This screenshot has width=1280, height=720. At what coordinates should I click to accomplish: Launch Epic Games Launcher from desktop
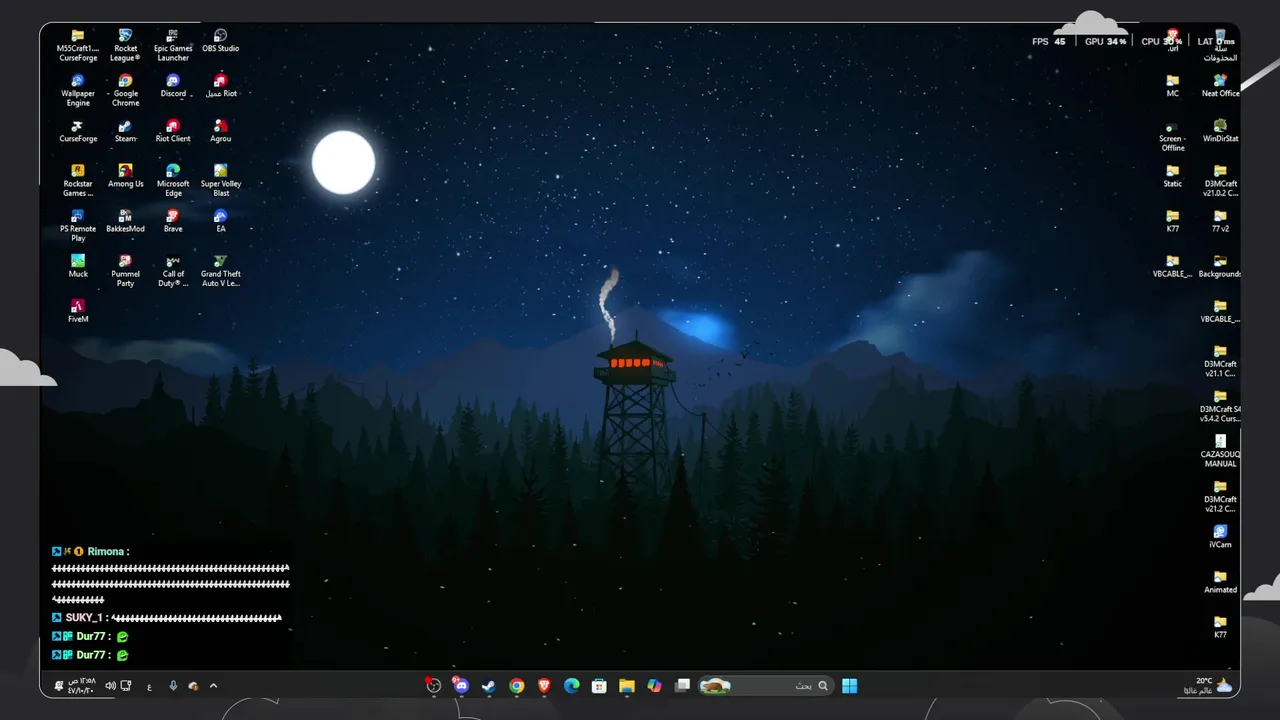[173, 45]
